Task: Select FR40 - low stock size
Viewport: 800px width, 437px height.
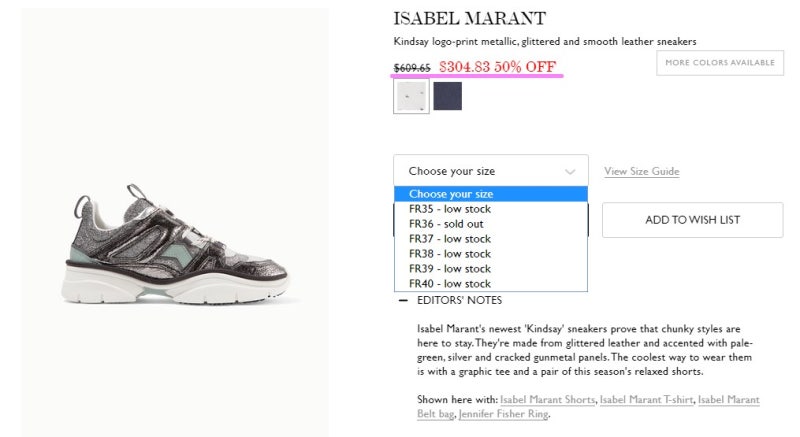Action: click(x=491, y=284)
